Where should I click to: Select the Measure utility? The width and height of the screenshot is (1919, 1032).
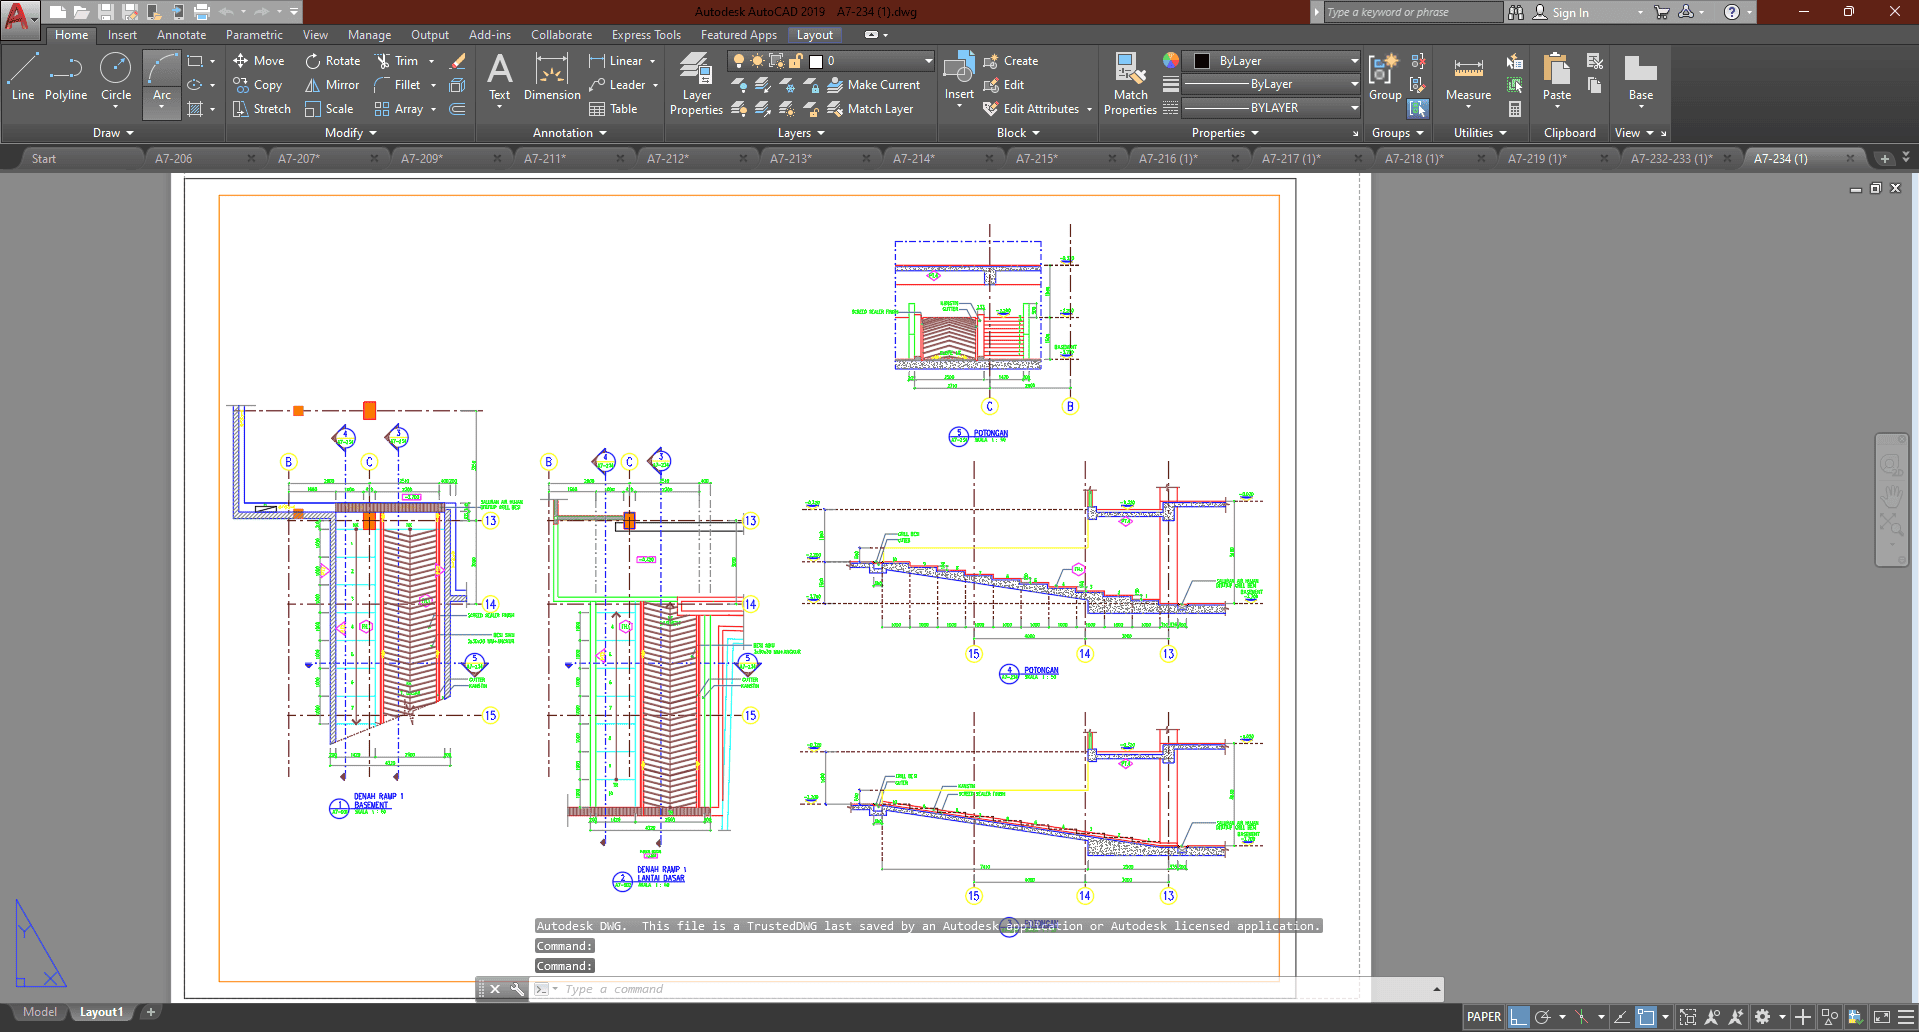(1468, 78)
